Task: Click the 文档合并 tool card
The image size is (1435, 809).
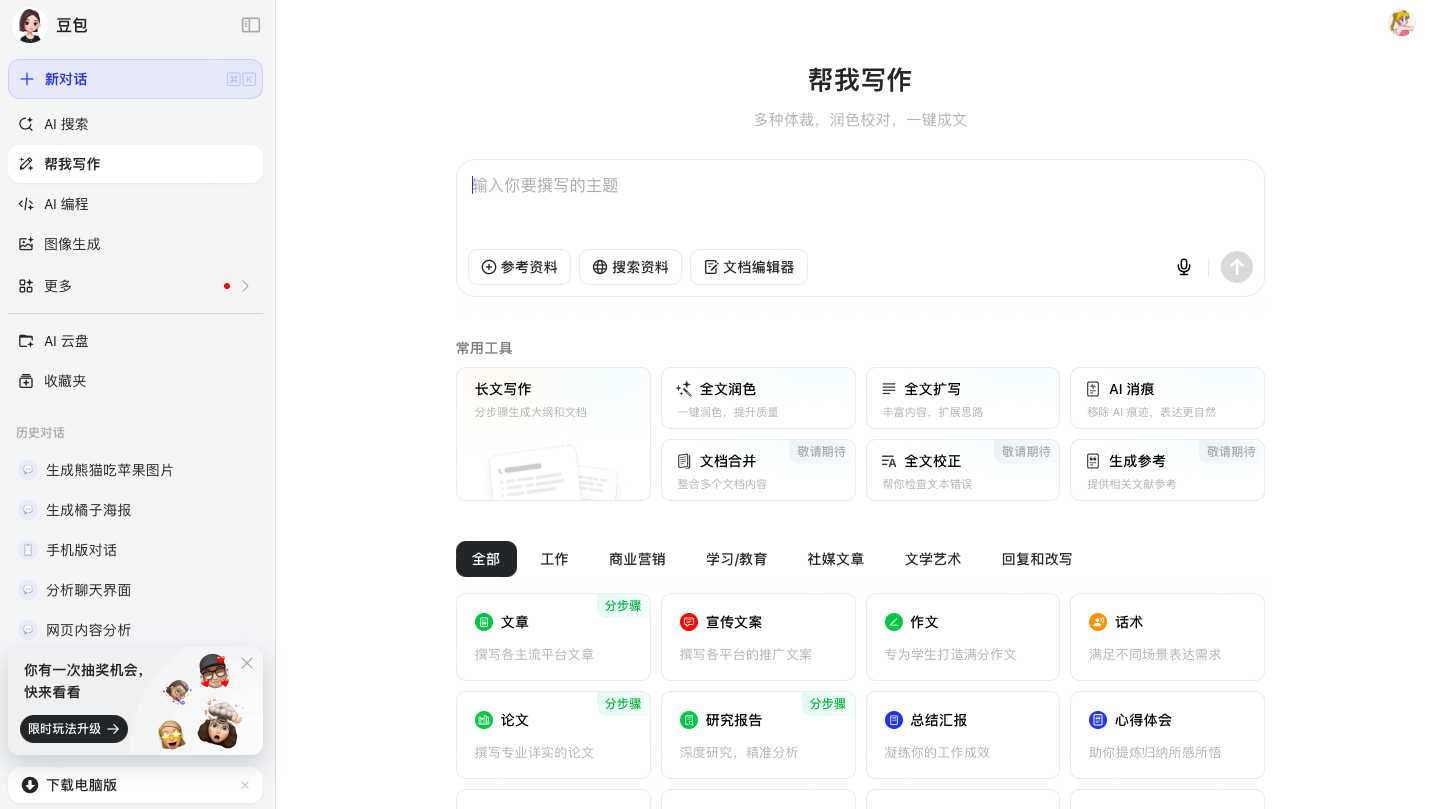Action: [x=758, y=470]
